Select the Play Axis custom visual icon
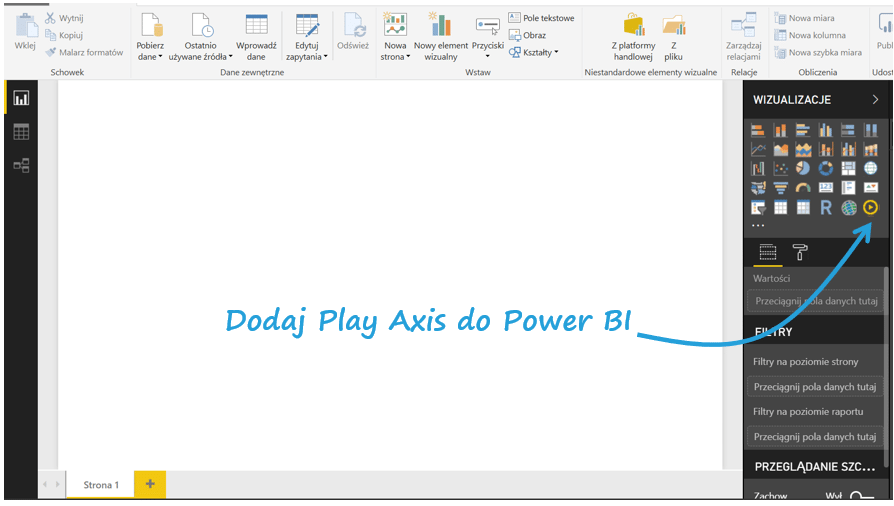The image size is (894, 506). coord(870,208)
